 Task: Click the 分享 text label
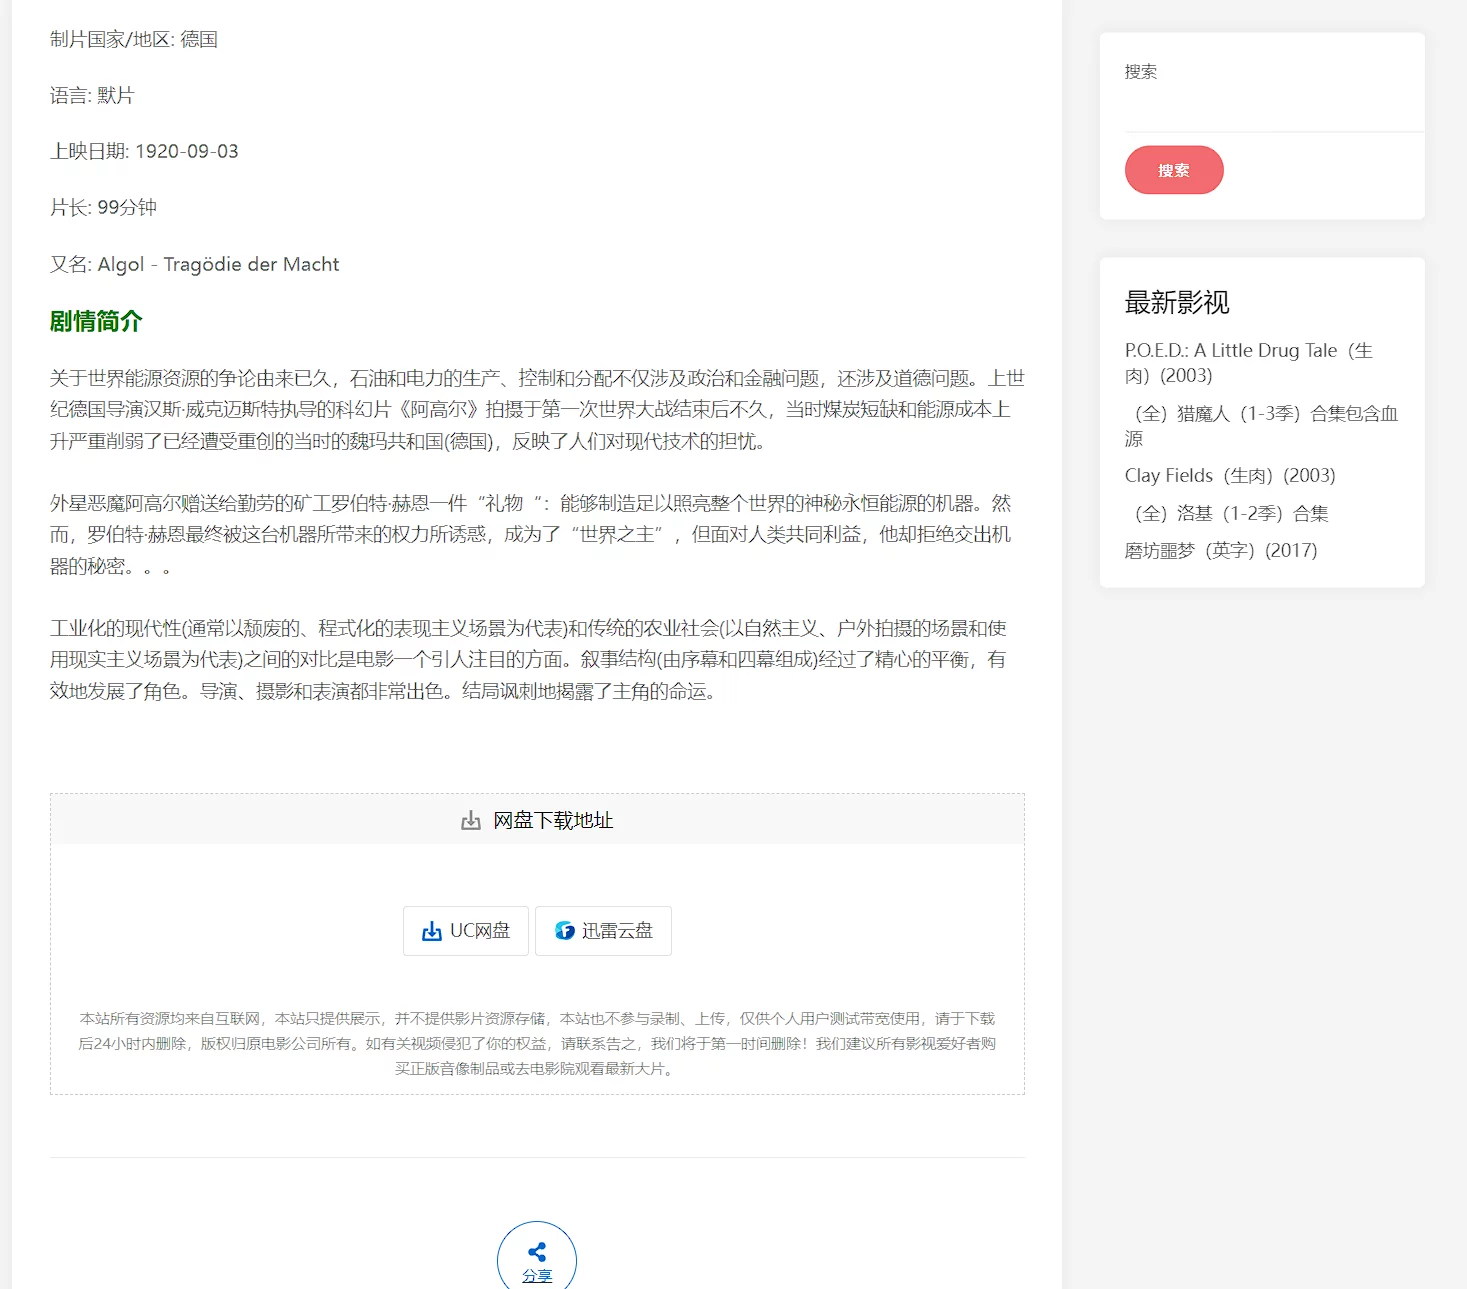pos(537,1276)
